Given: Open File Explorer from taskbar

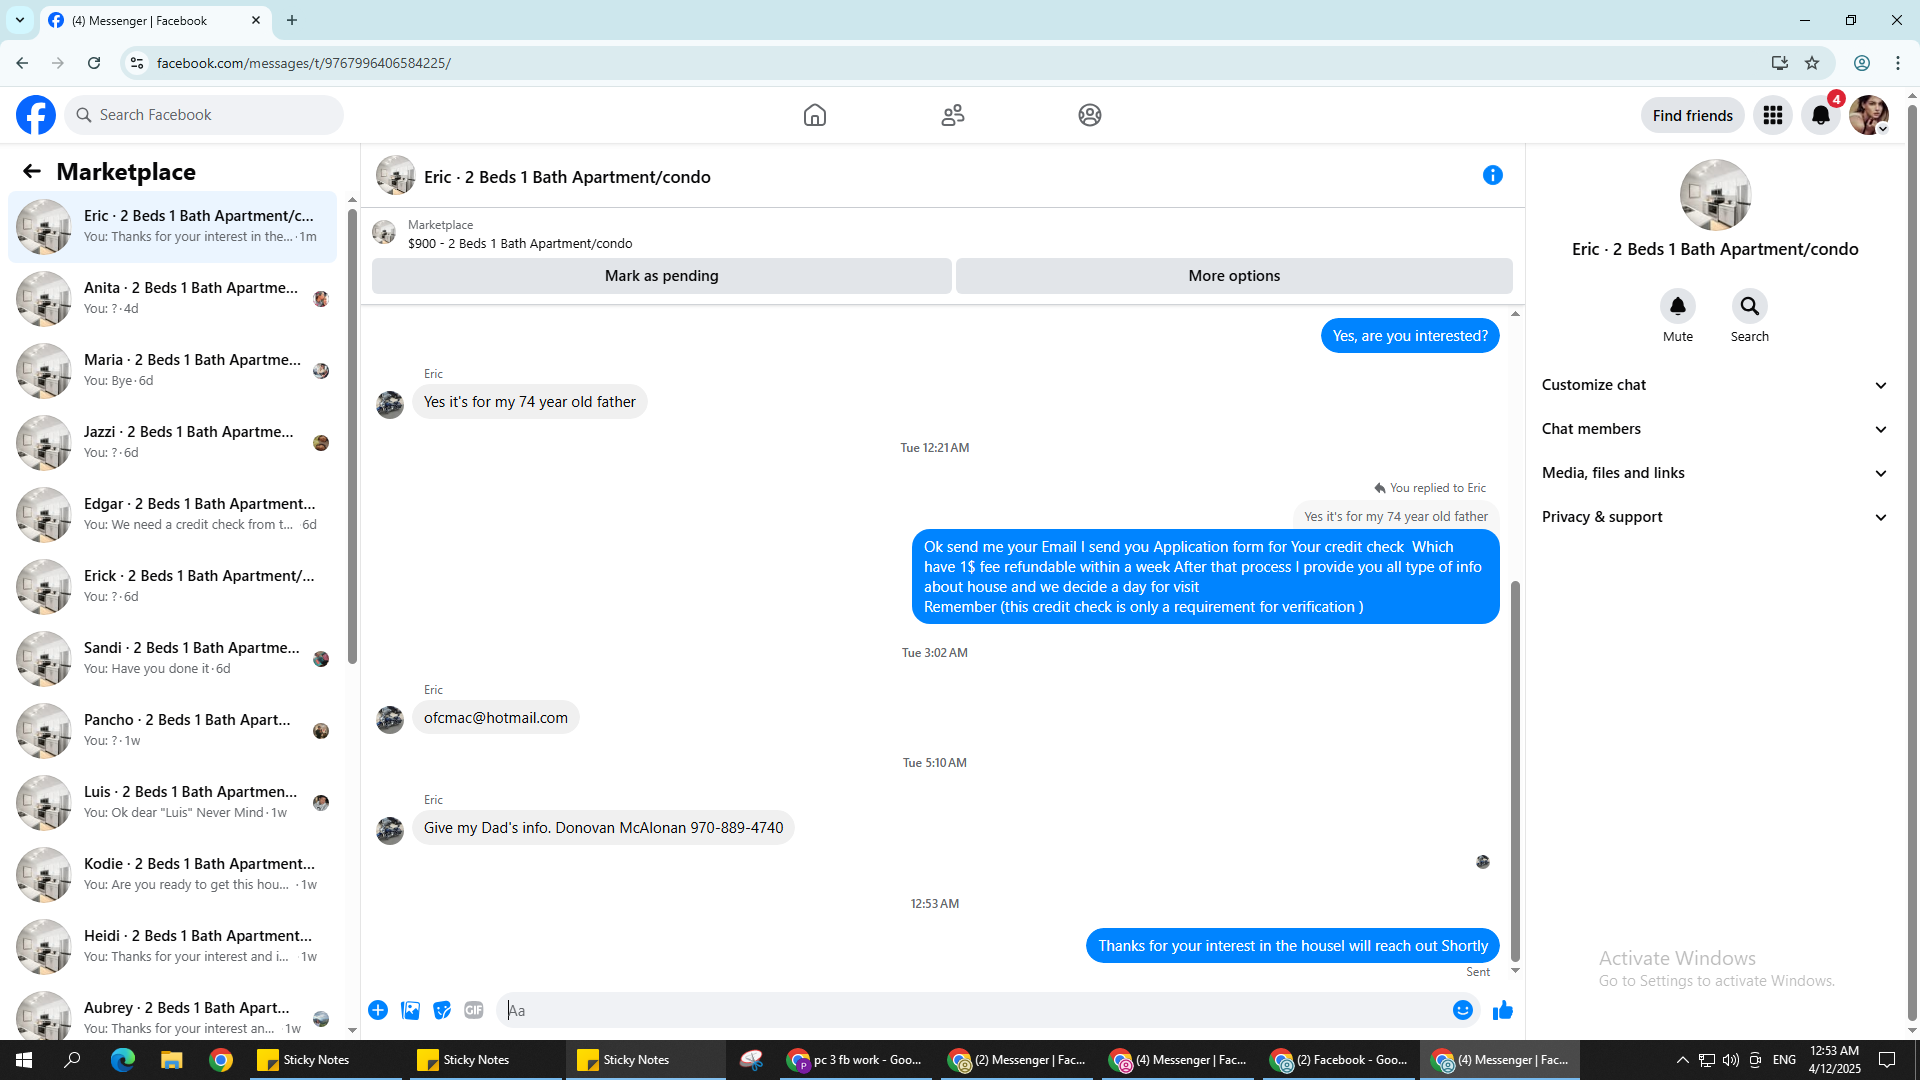Looking at the screenshot, I should (x=172, y=1060).
